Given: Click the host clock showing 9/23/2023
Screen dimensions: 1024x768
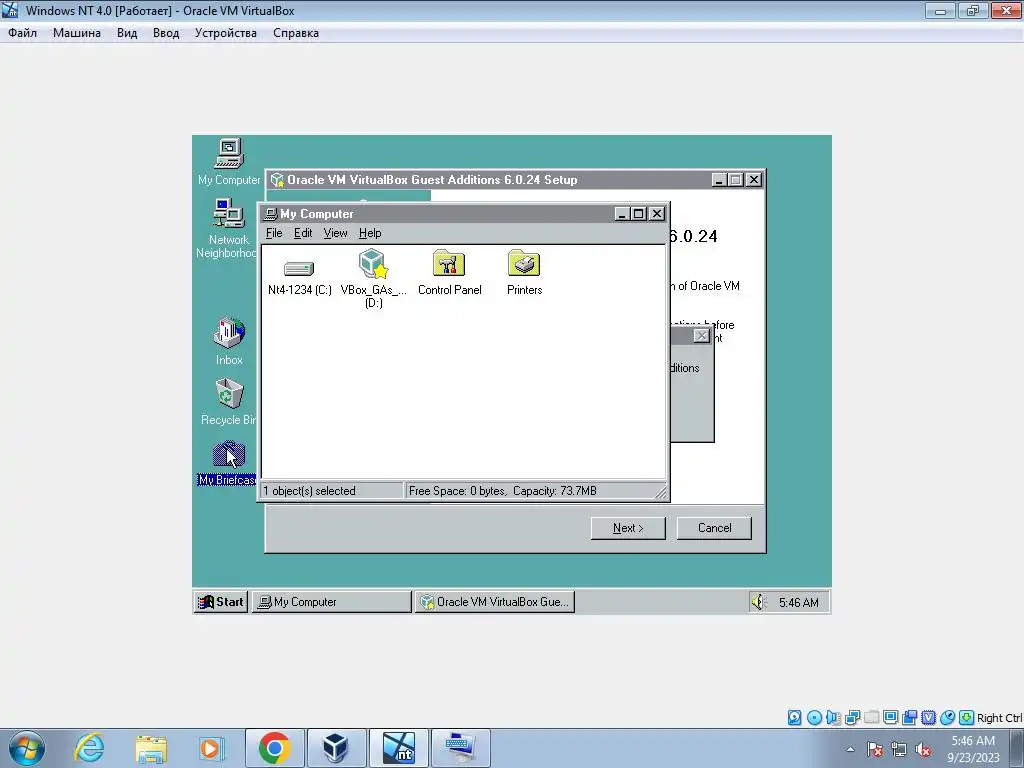Looking at the screenshot, I should click(x=973, y=749).
